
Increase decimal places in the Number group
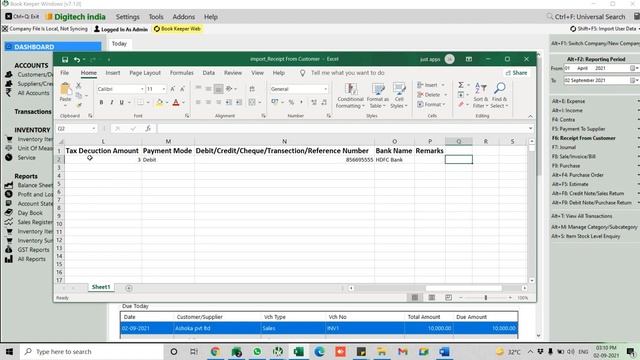point(314,102)
